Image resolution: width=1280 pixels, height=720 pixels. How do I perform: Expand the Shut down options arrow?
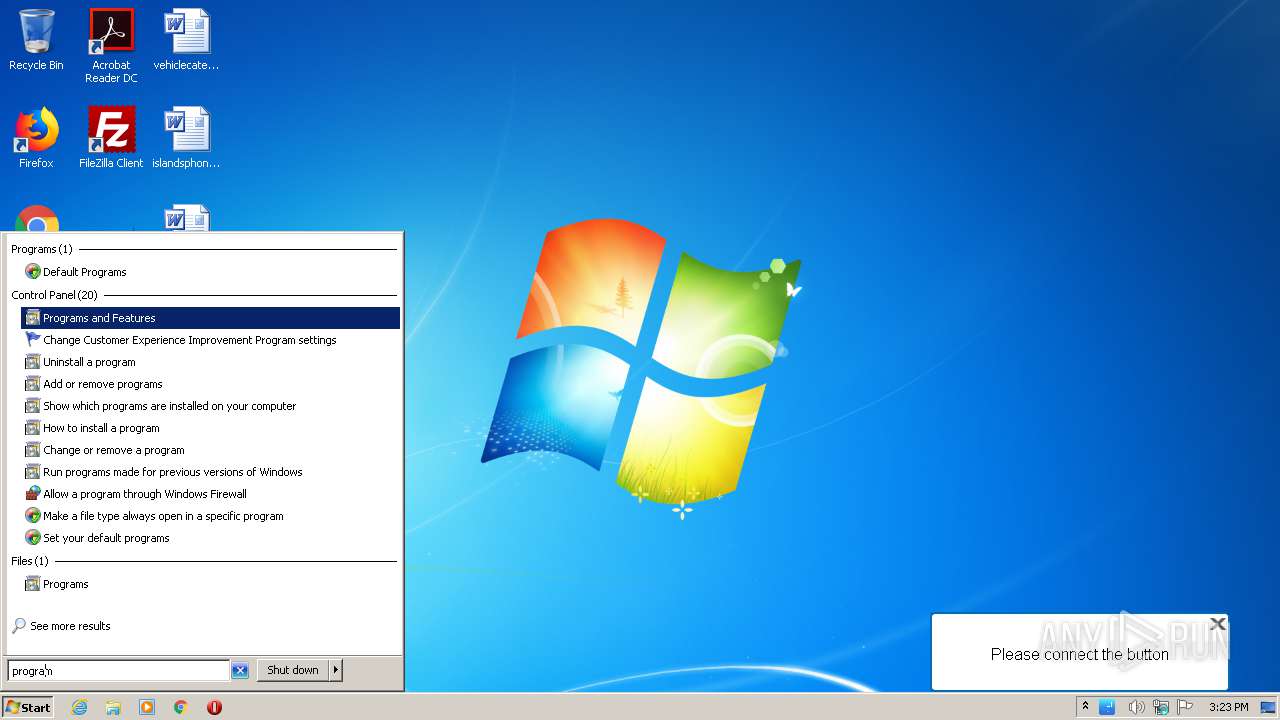[x=336, y=670]
